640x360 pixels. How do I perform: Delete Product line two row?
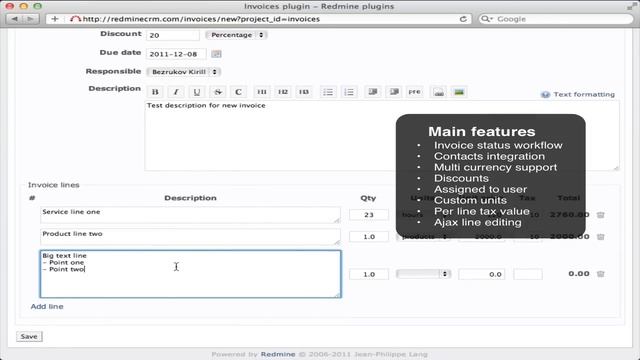point(600,237)
